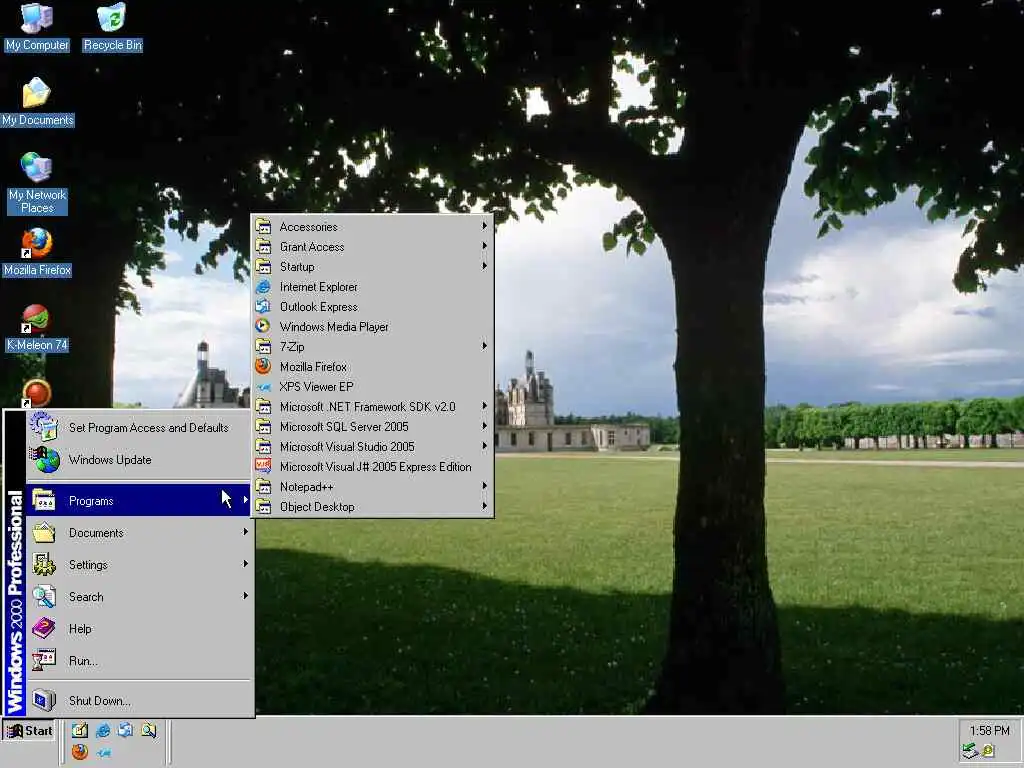Expand the 7-Zip submenu arrow
Viewport: 1024px width, 768px height.
485,346
